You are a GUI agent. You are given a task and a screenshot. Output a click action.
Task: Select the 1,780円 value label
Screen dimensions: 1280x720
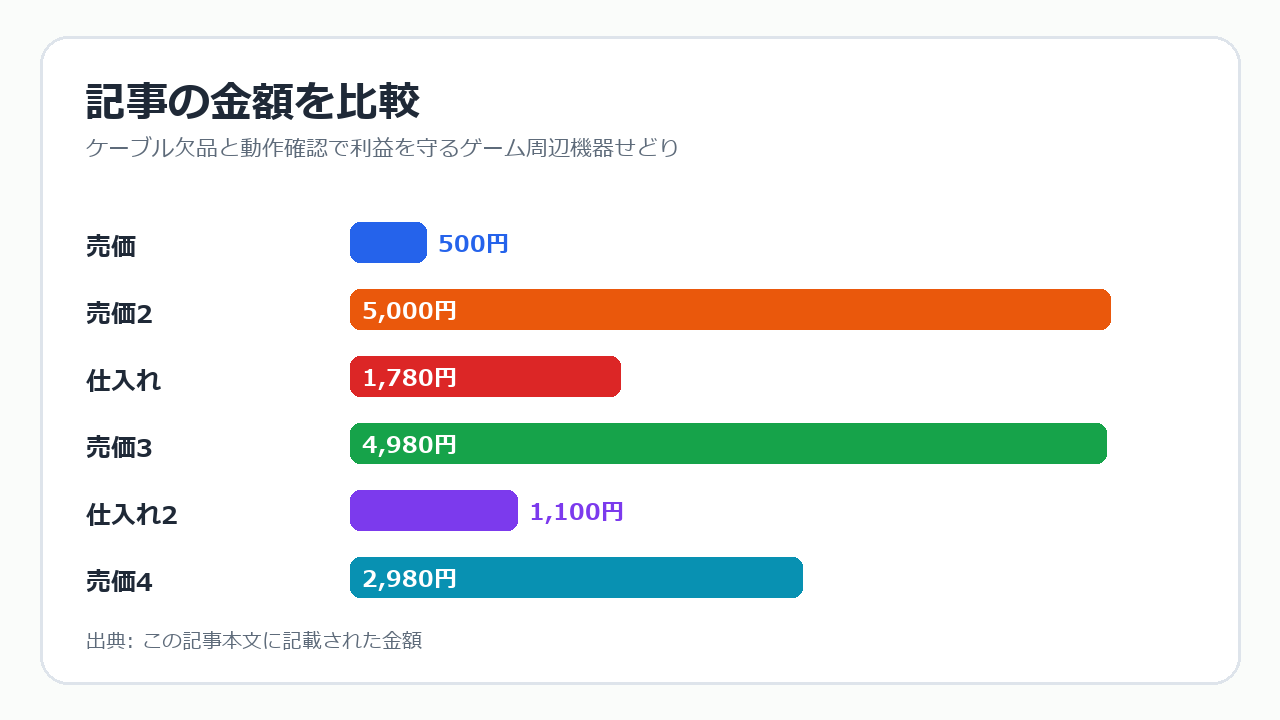pos(409,377)
